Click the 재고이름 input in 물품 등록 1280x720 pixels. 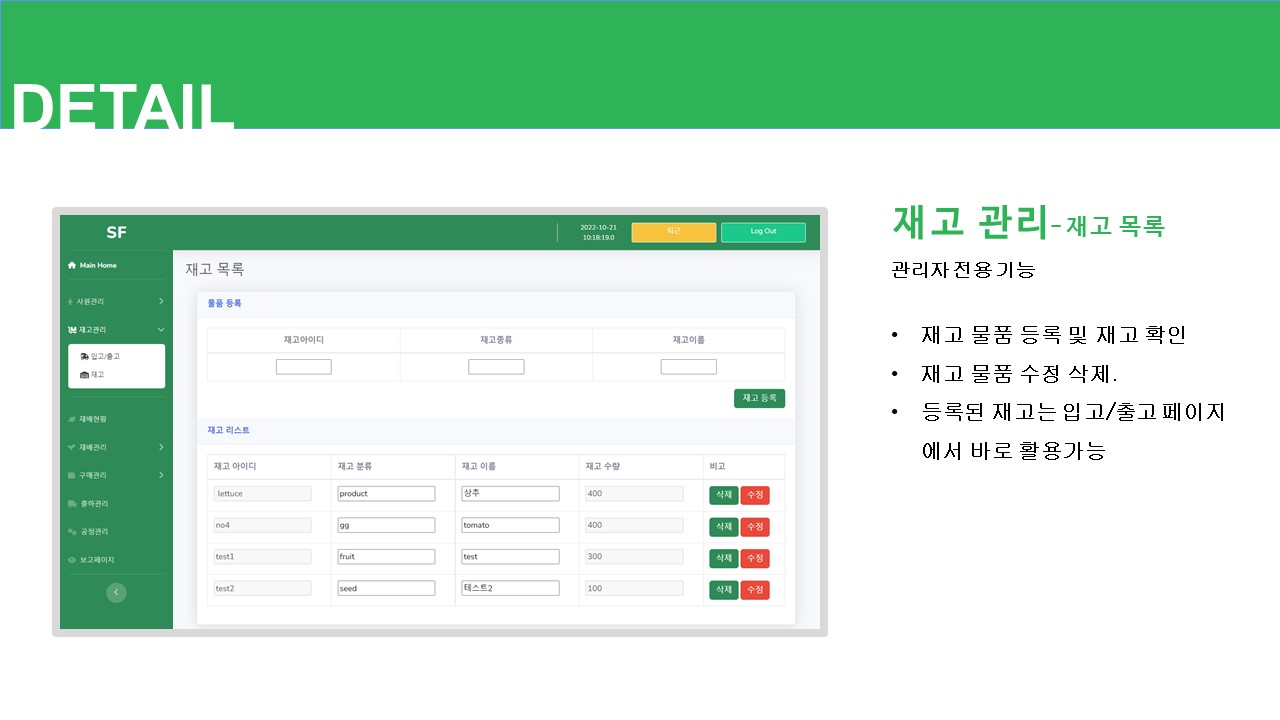pos(689,367)
